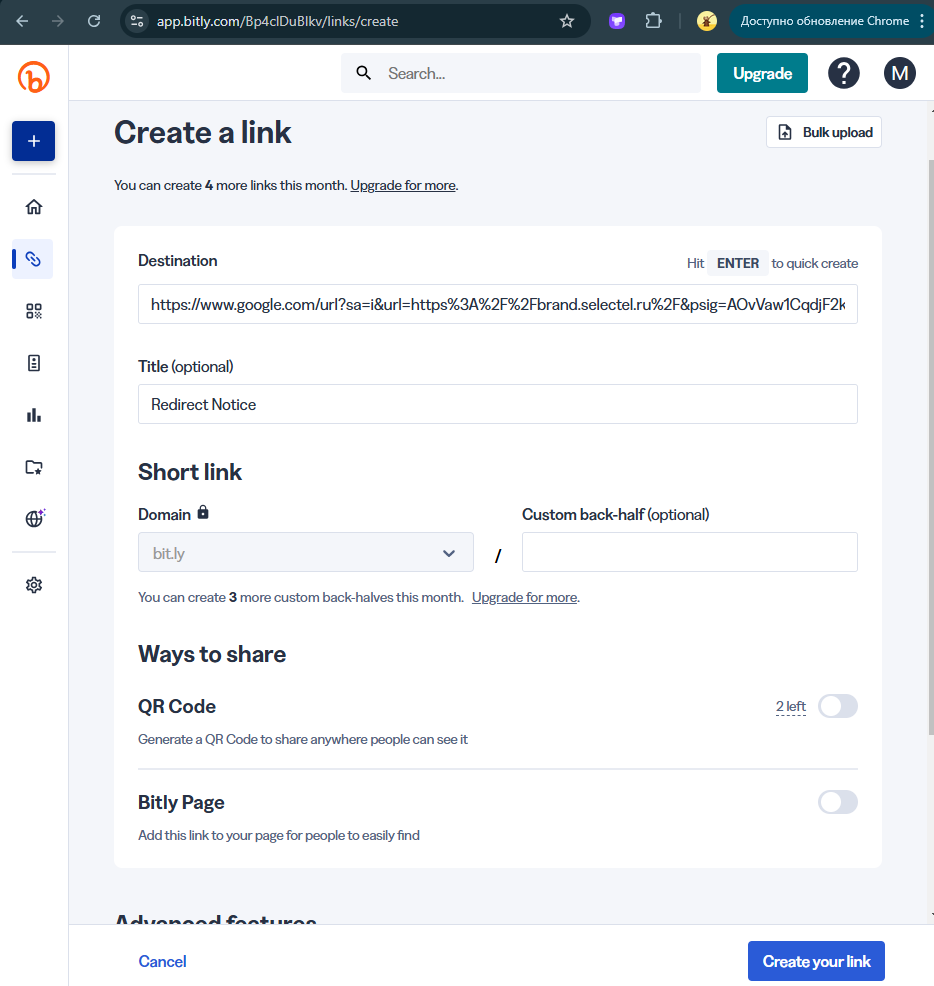Expand the bit.ly Domain dropdown
This screenshot has width=934, height=986.
click(x=306, y=553)
